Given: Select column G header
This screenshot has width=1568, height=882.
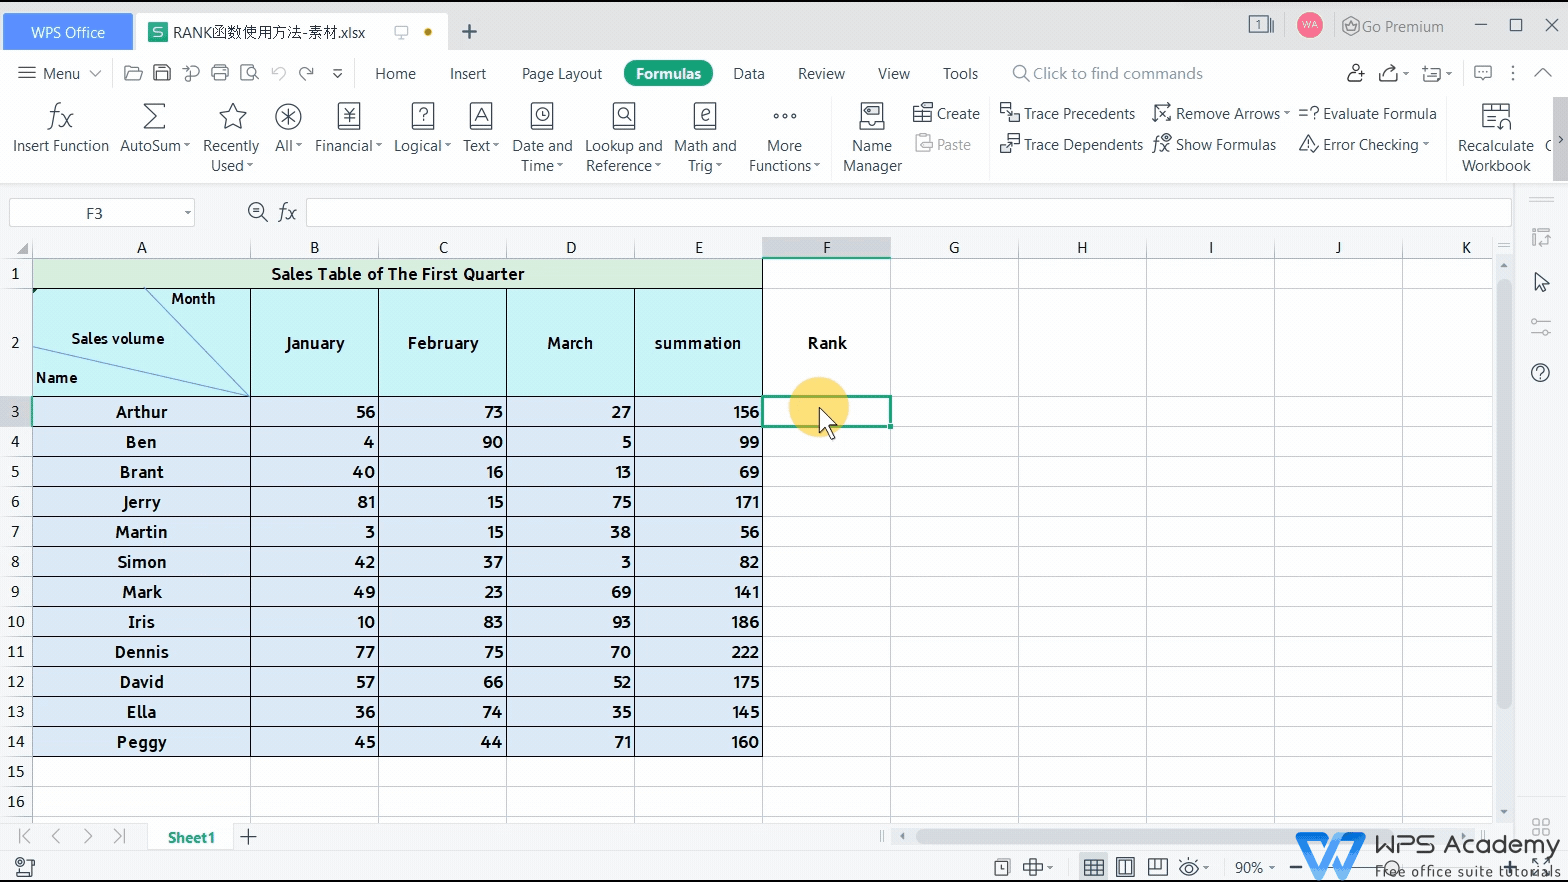Looking at the screenshot, I should click(x=954, y=248).
